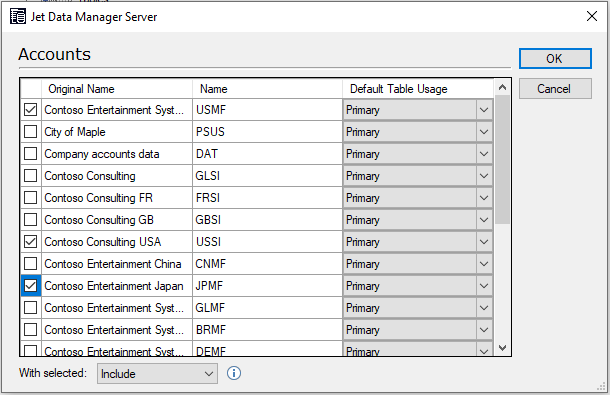The height and width of the screenshot is (395, 610).
Task: Open the table usage dropdown for GBSI
Action: 484,220
